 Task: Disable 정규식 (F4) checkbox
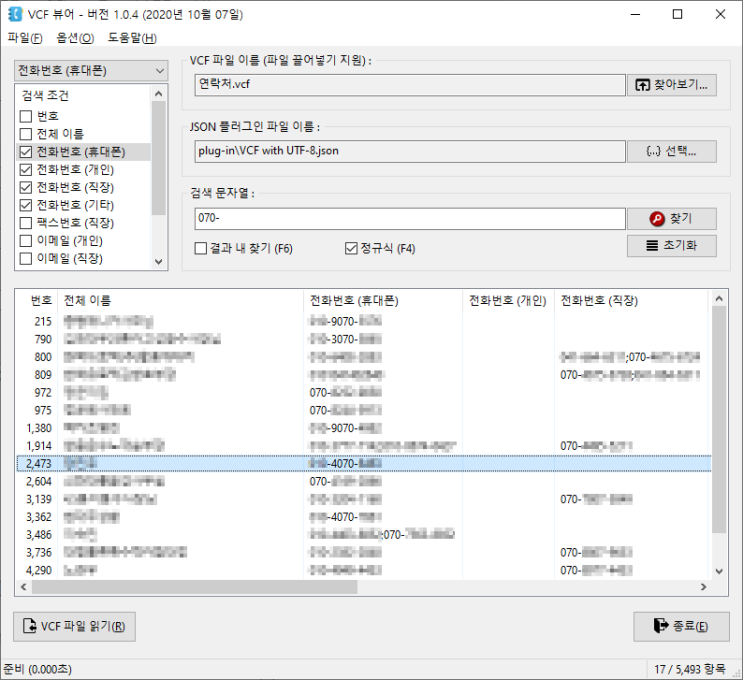click(x=351, y=248)
